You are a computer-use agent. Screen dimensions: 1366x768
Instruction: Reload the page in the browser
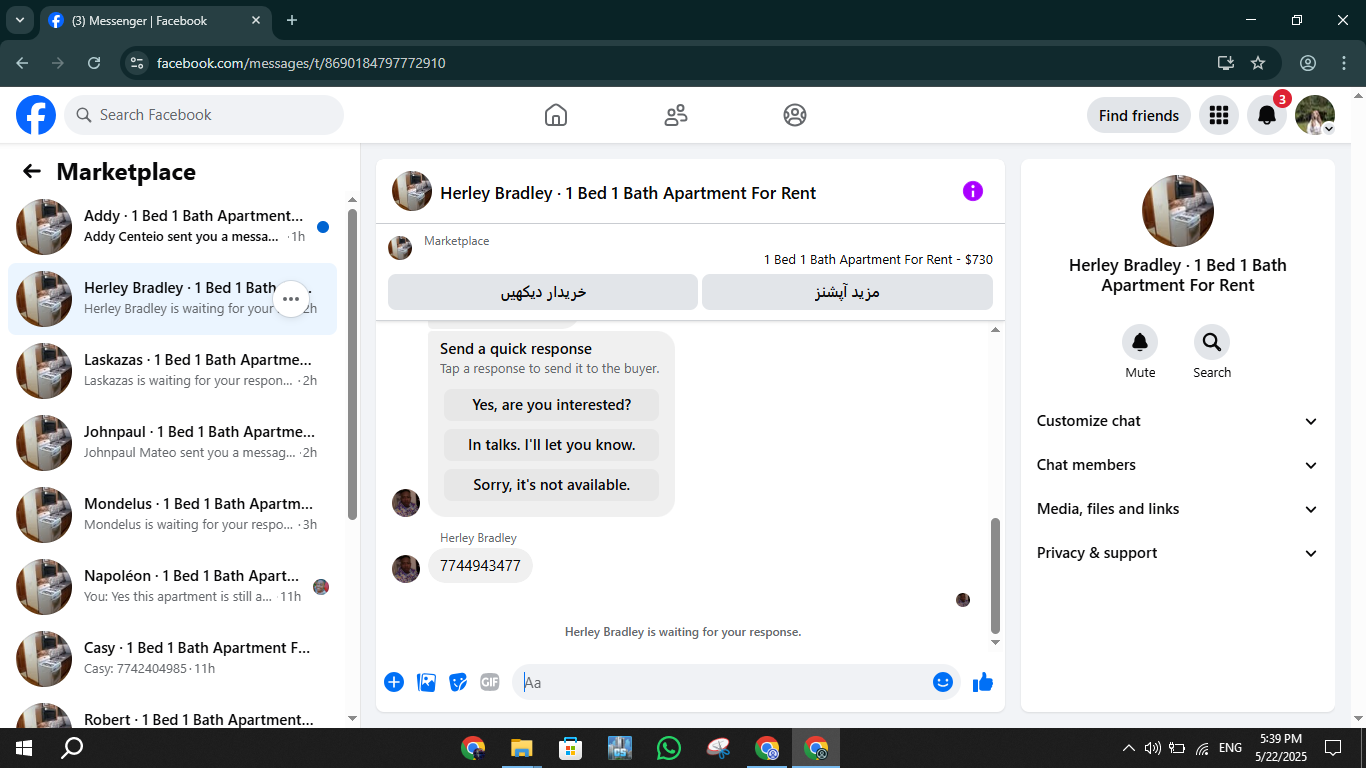pyautogui.click(x=94, y=63)
